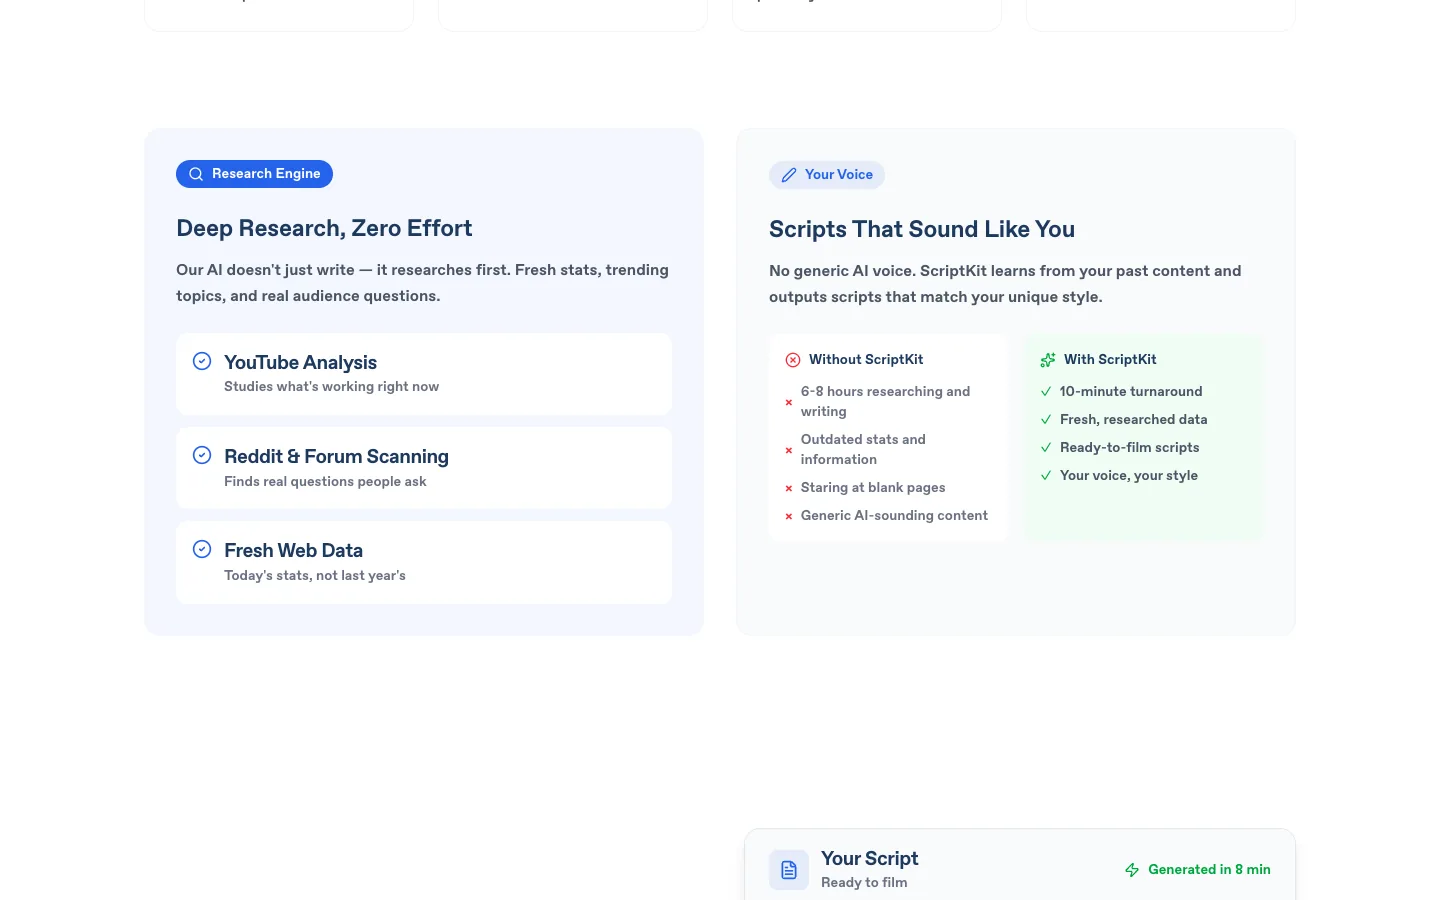The height and width of the screenshot is (900, 1440).
Task: Click the green check beside '10-minute turnaround'
Action: 1046,391
